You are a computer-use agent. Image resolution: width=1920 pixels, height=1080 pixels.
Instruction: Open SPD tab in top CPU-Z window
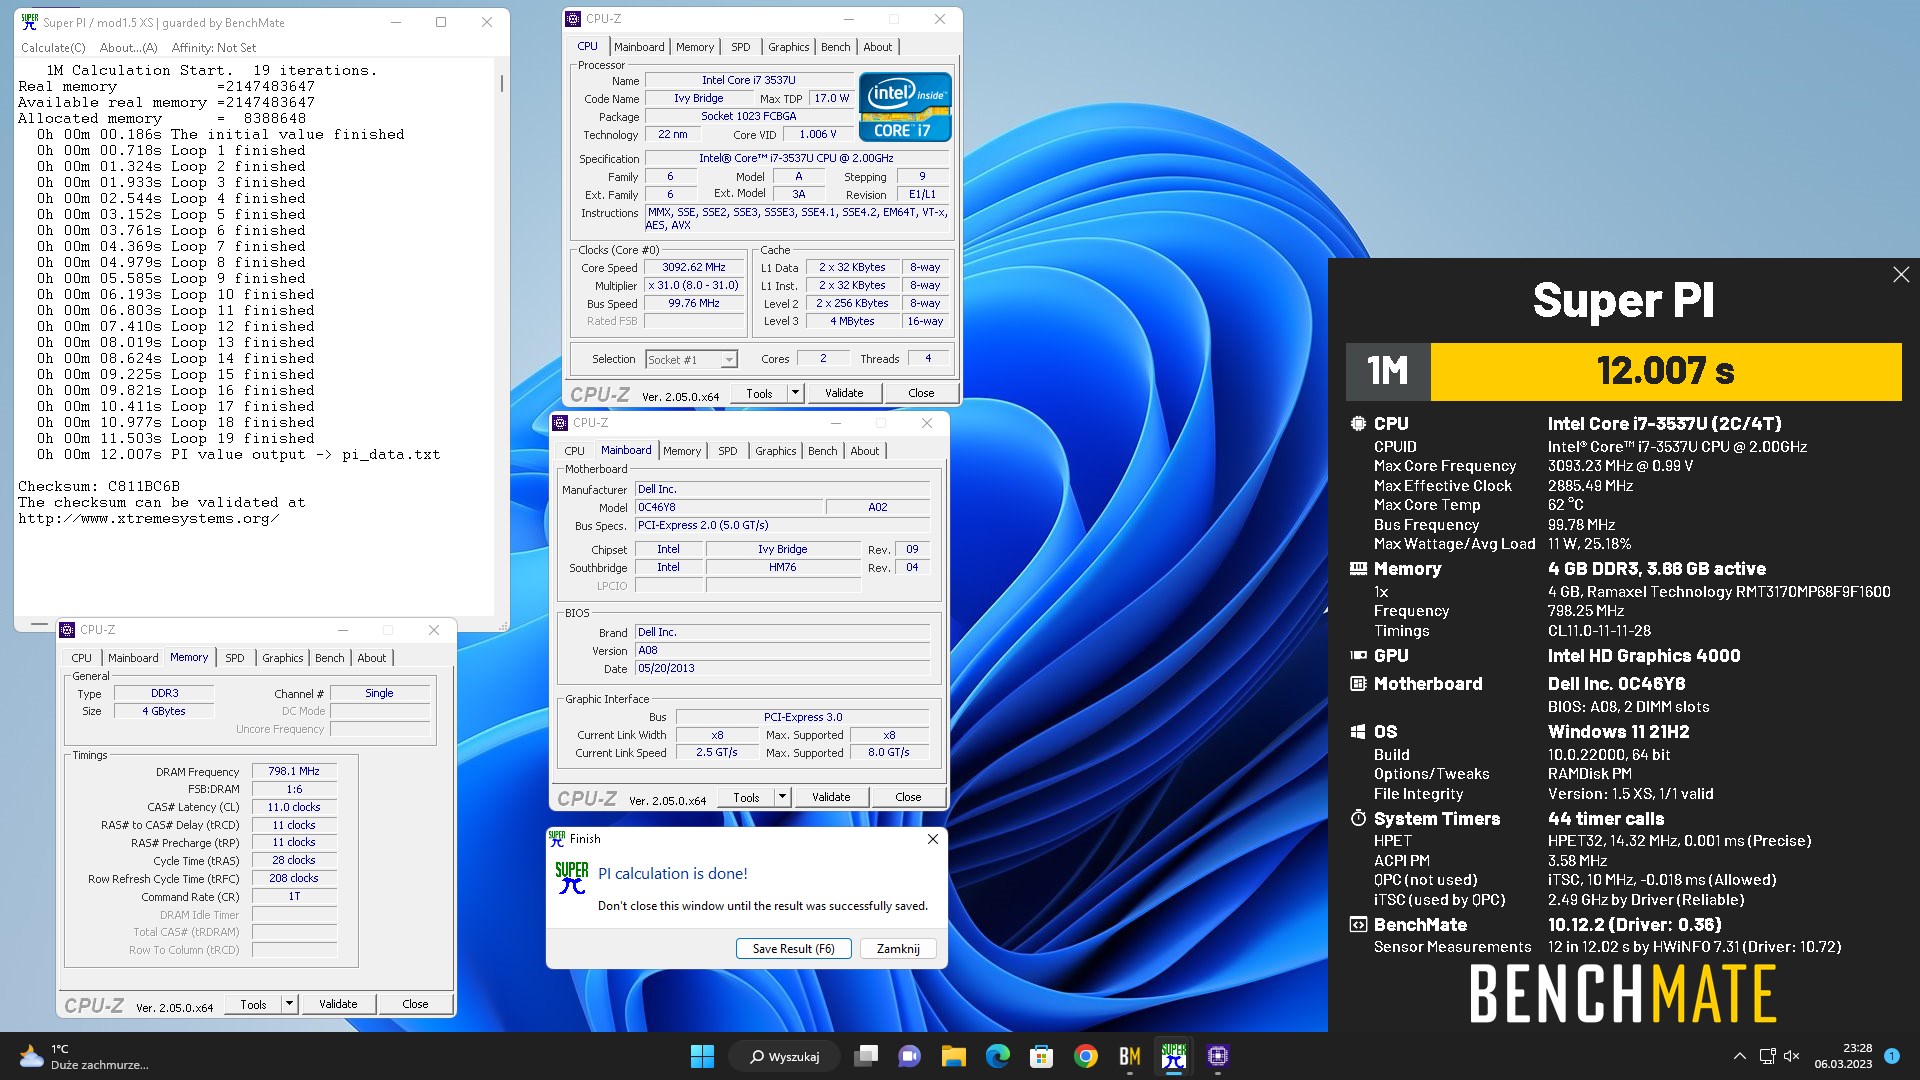coord(740,47)
